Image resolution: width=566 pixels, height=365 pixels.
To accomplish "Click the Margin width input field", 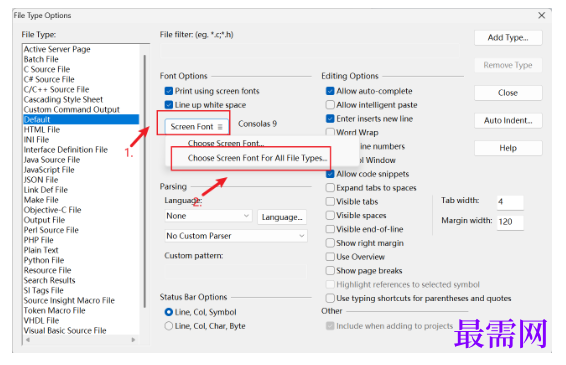I will (x=510, y=222).
